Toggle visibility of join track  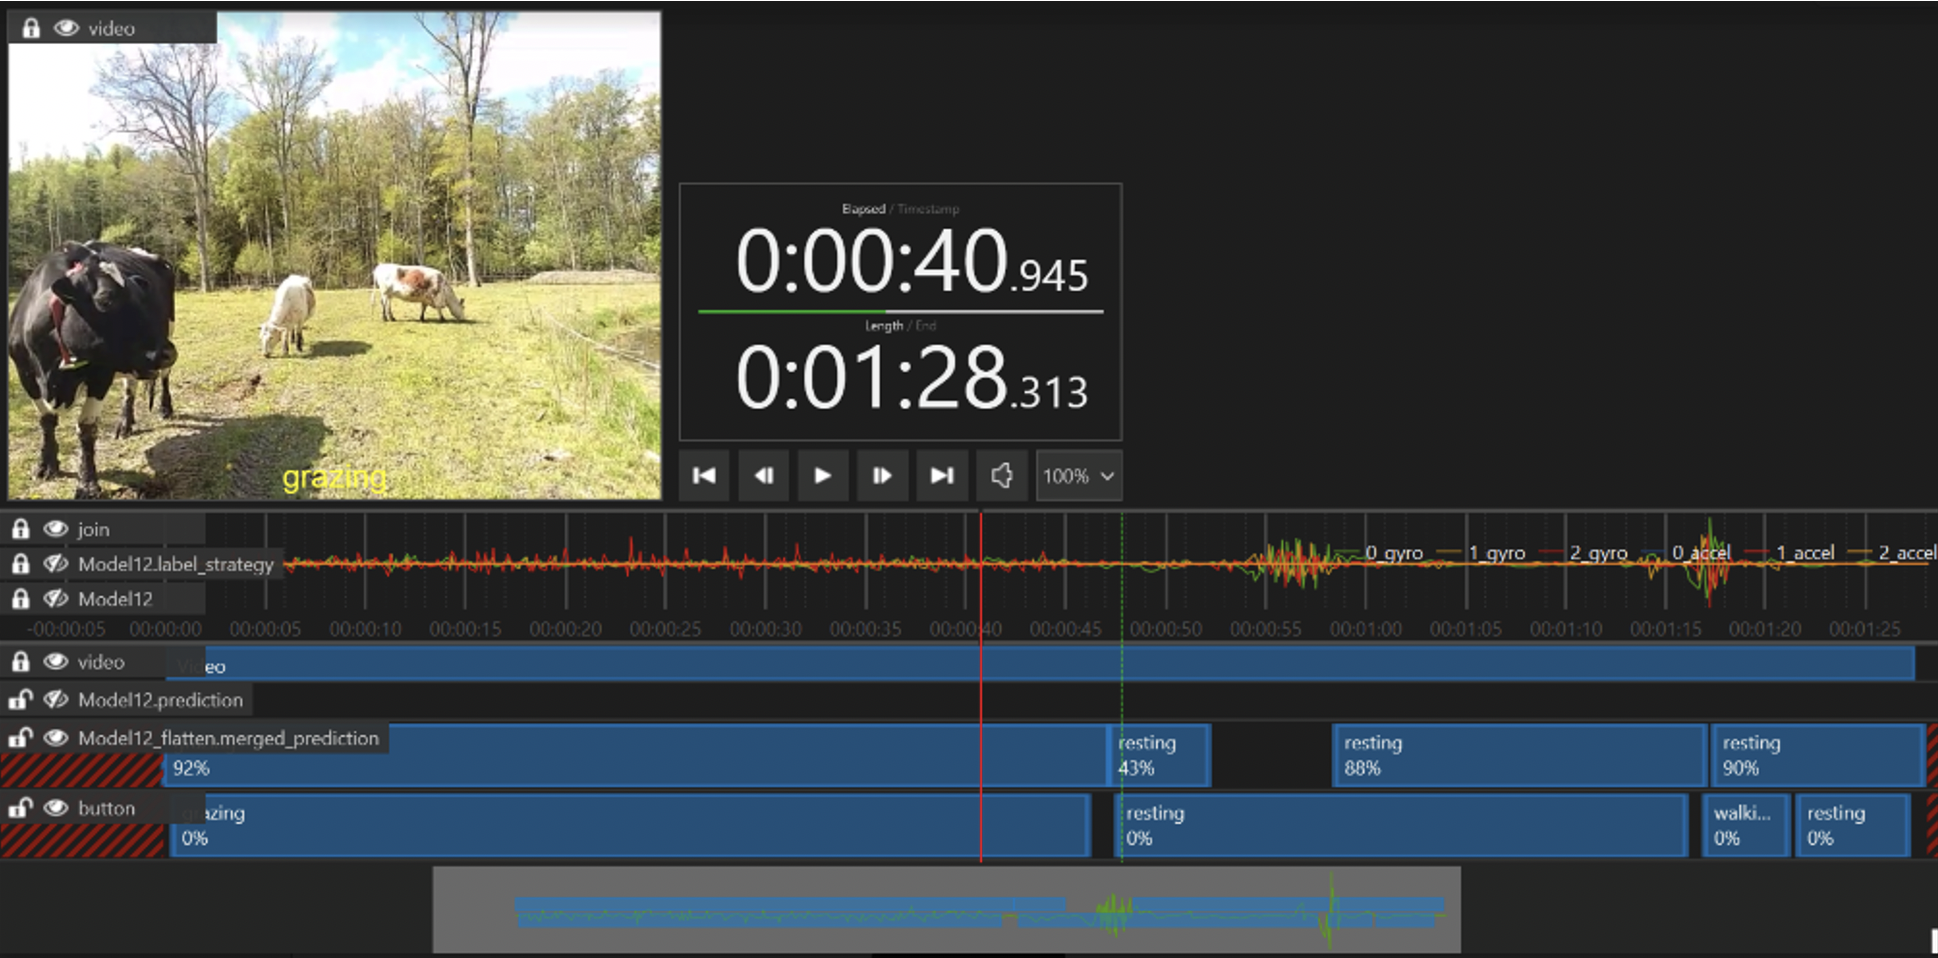56,529
